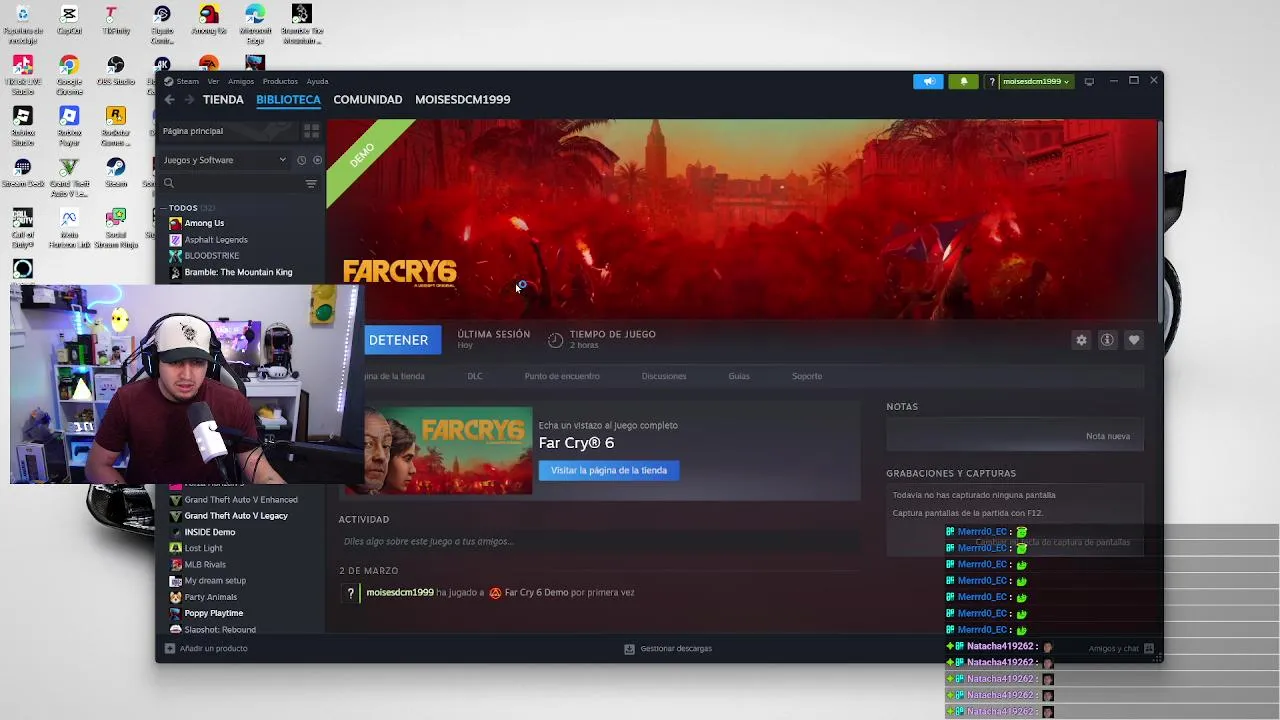
Task: Go back with the Steam back arrow
Action: tap(169, 100)
